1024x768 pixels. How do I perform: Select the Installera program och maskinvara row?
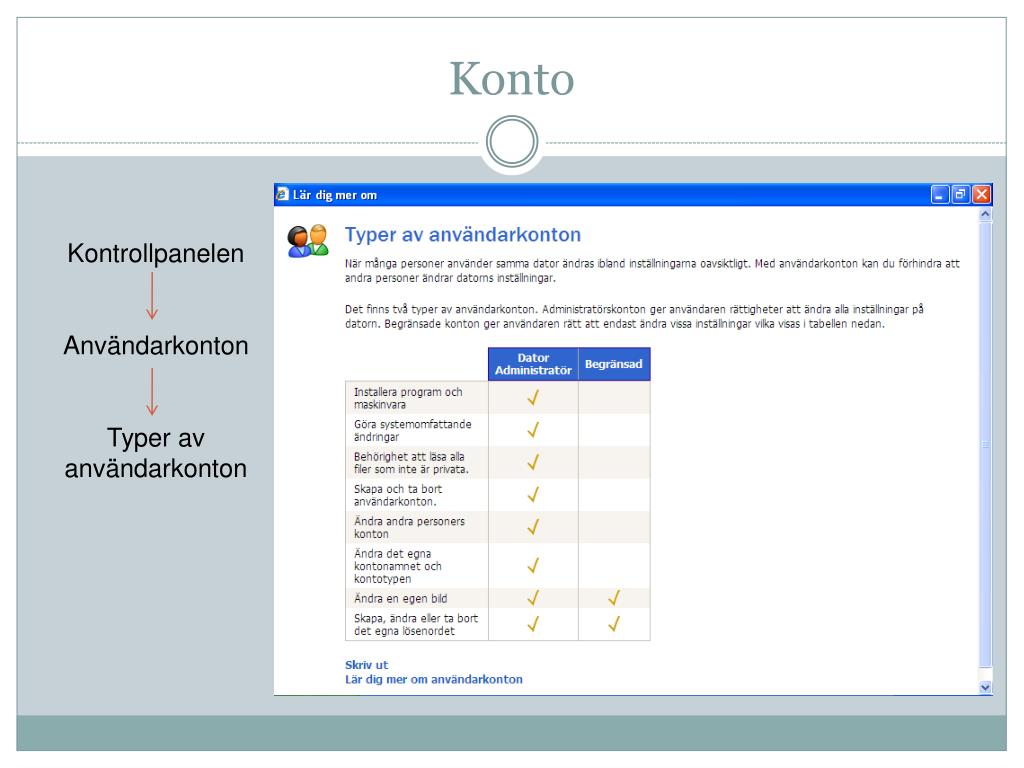tap(498, 398)
